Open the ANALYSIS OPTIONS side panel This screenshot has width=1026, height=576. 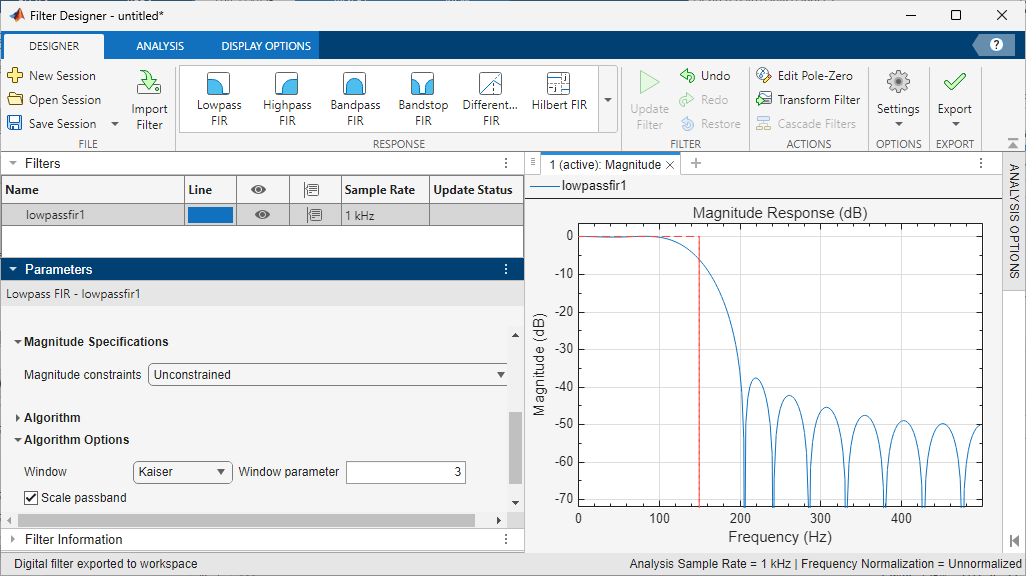point(1014,221)
